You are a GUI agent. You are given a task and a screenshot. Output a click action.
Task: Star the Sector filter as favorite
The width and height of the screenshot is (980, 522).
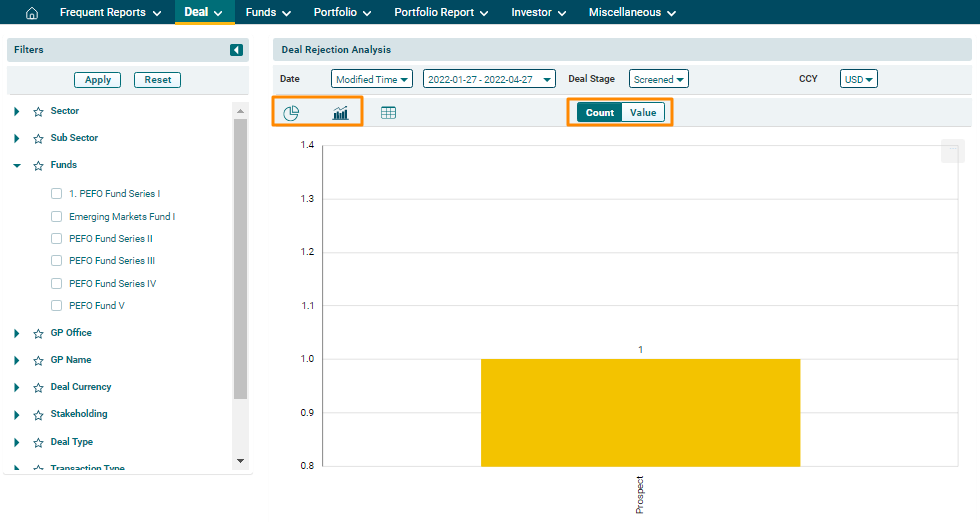pyautogui.click(x=38, y=112)
